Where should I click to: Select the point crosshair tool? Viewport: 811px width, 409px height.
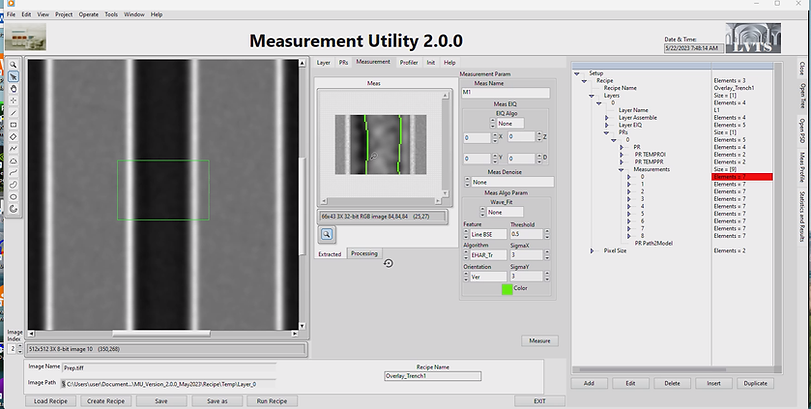tap(13, 101)
